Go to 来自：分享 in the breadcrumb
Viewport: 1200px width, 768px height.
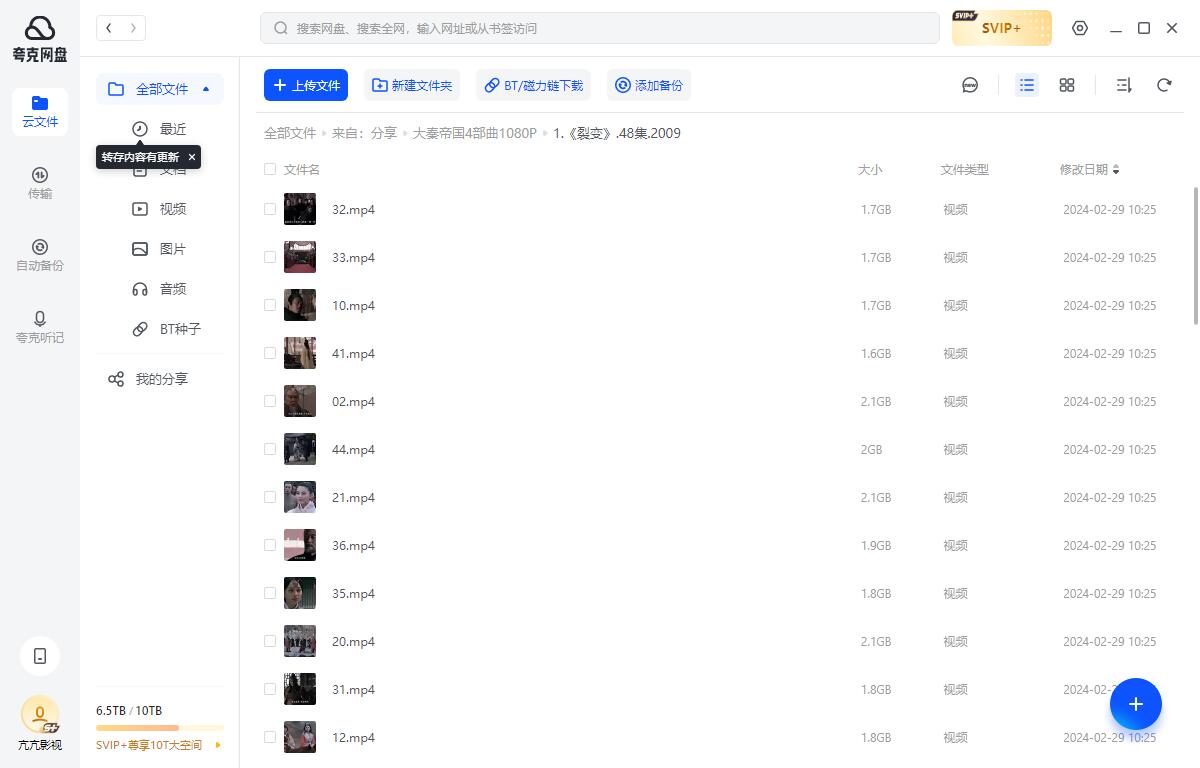(365, 133)
